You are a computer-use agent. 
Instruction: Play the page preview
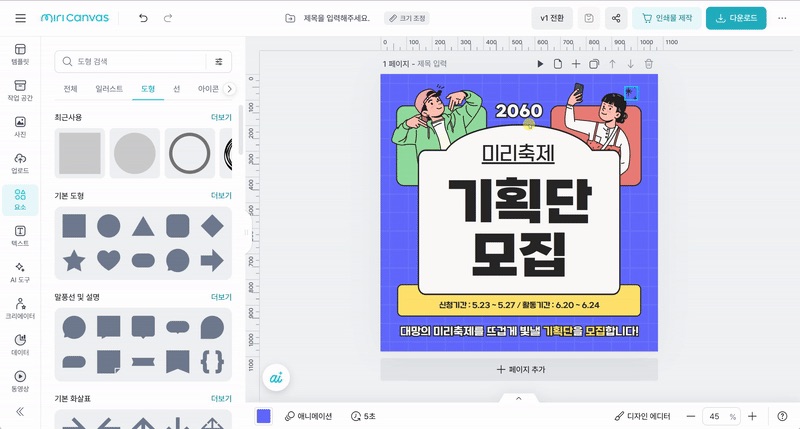point(540,64)
